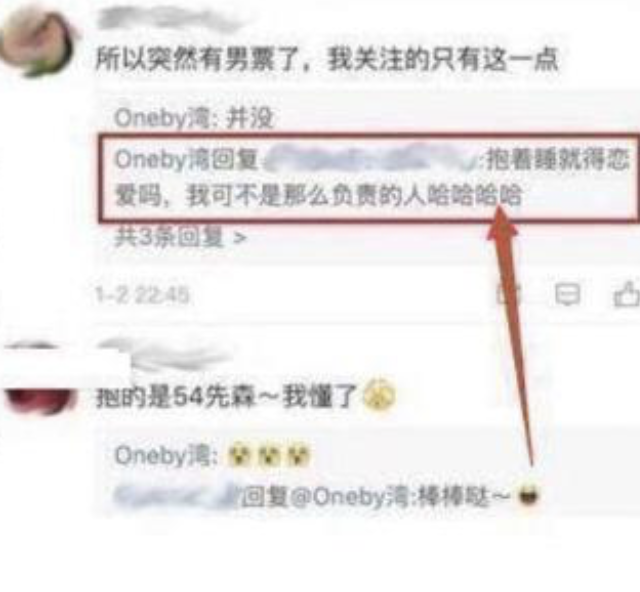Tap the comment 所以突然有男票了
The height and width of the screenshot is (592, 640).
point(327,60)
